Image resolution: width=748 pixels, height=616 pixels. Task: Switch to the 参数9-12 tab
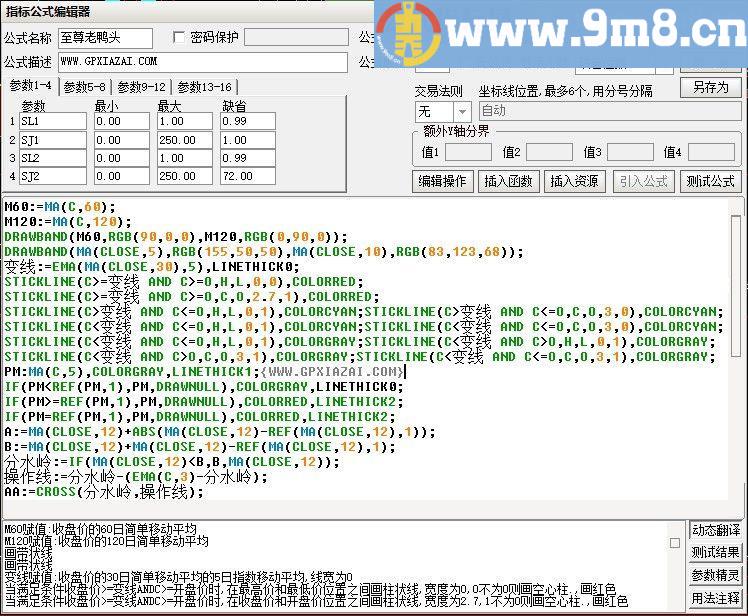point(141,87)
